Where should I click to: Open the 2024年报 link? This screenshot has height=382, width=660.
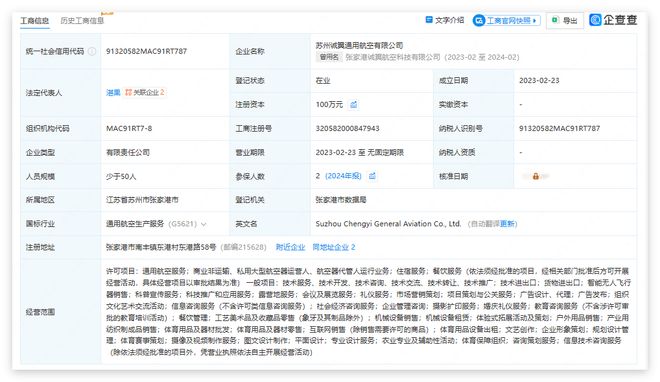(343, 176)
